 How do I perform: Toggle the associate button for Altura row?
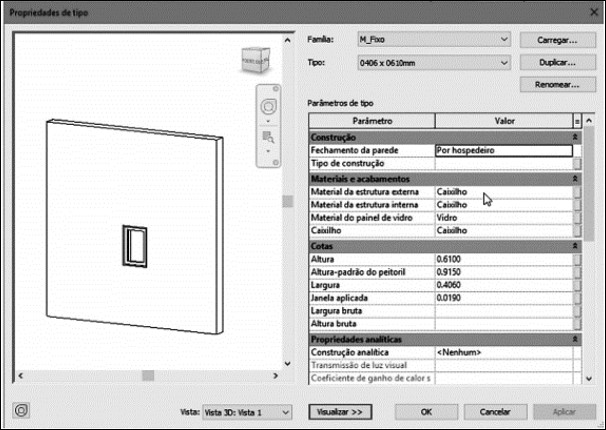(577, 259)
